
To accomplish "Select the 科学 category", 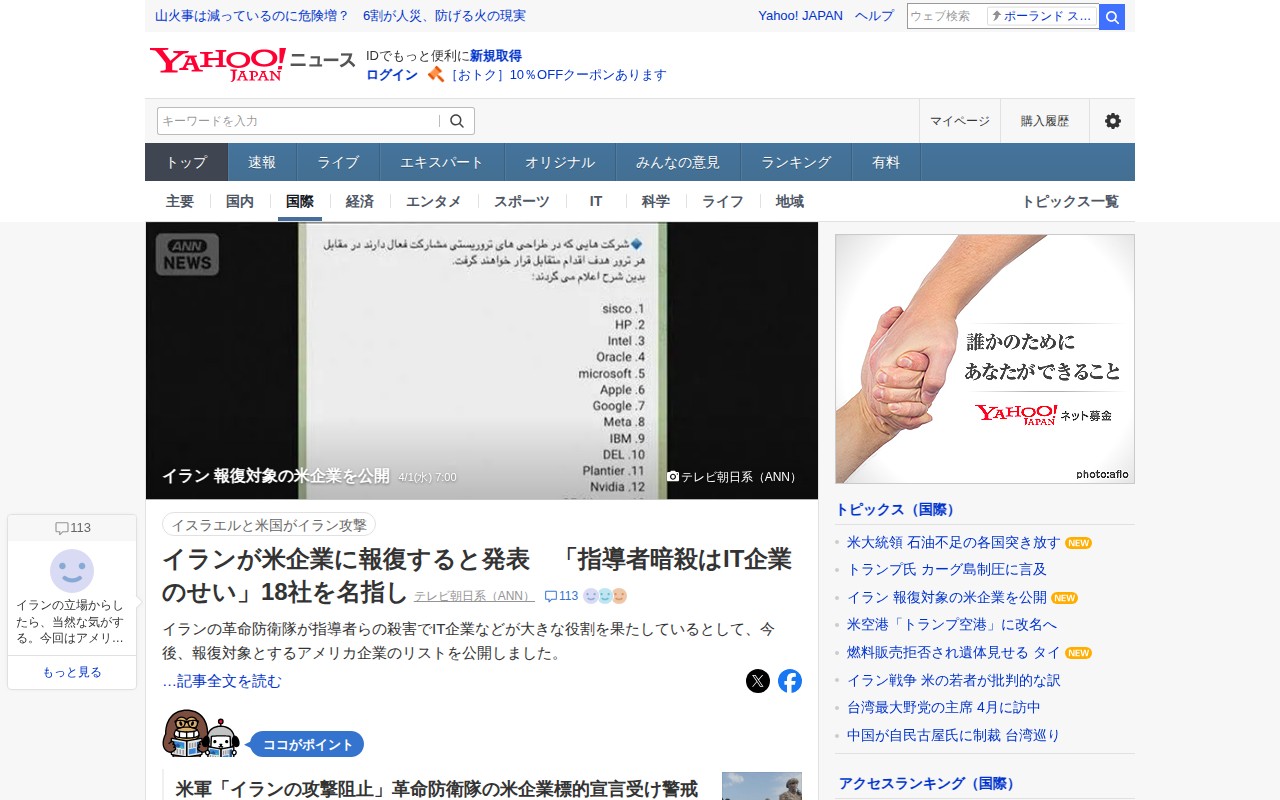I will coord(656,201).
